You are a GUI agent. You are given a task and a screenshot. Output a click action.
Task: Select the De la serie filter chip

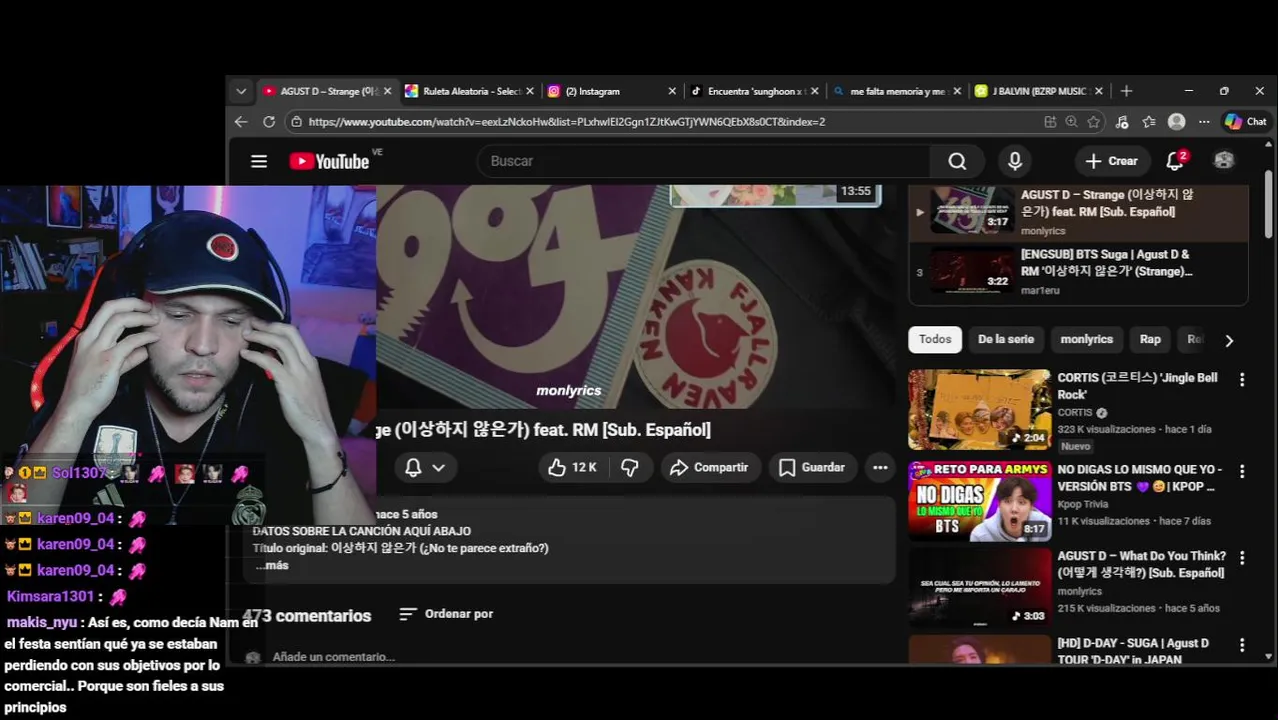[1006, 339]
